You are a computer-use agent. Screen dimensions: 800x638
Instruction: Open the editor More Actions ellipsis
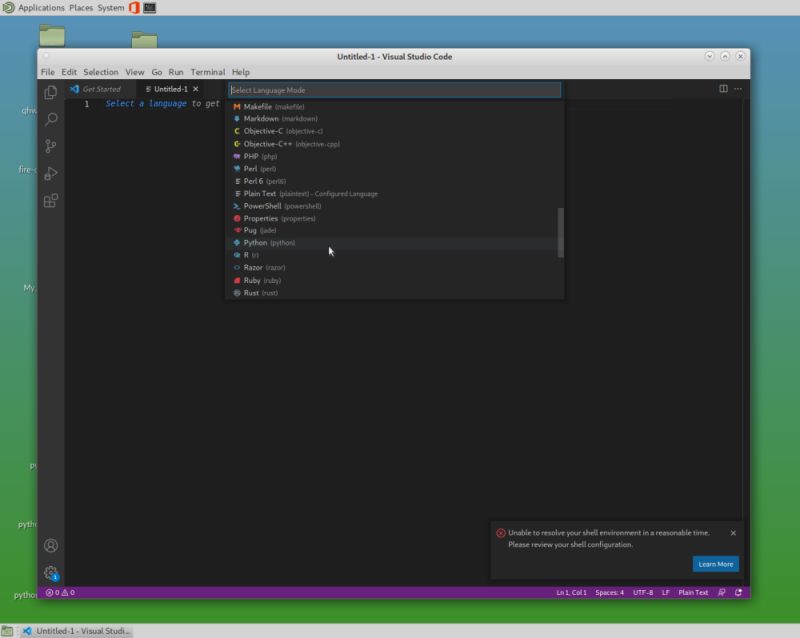[738, 89]
